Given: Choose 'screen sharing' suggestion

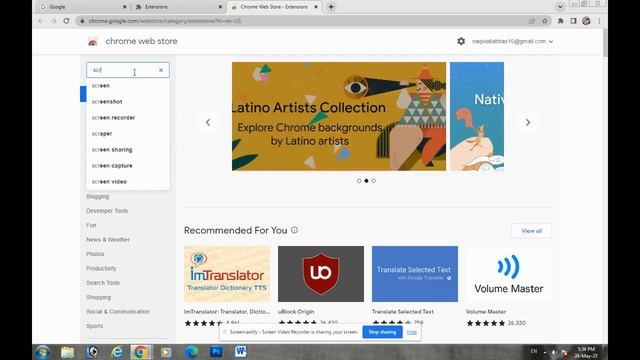Looking at the screenshot, I should tap(128, 150).
